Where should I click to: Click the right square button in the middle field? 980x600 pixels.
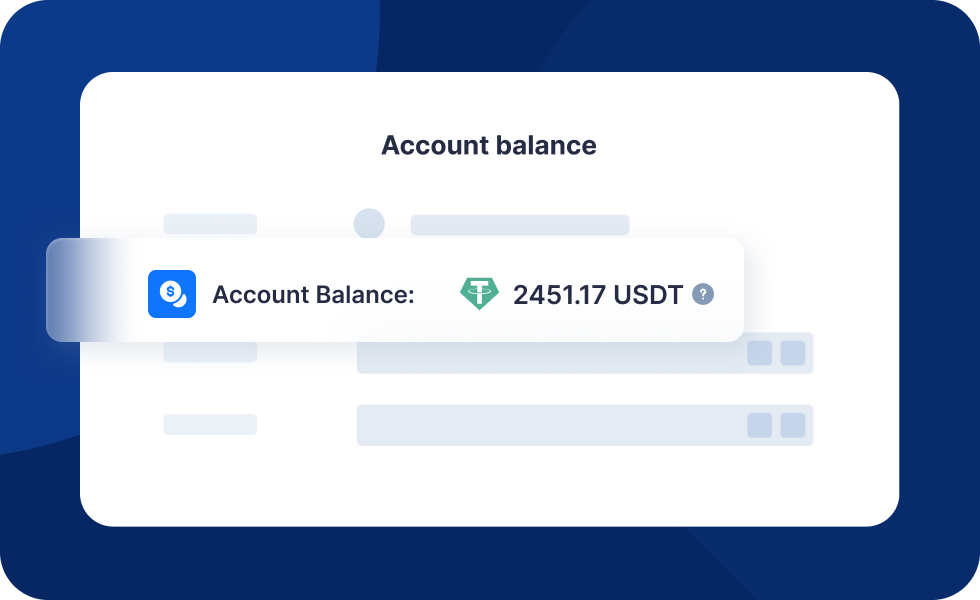point(793,353)
